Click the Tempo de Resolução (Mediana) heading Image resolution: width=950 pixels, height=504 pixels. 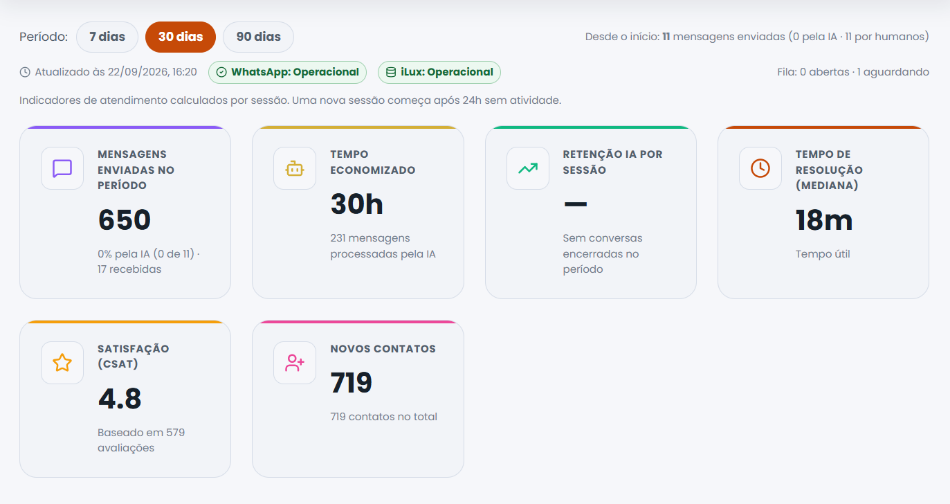[x=829, y=170]
